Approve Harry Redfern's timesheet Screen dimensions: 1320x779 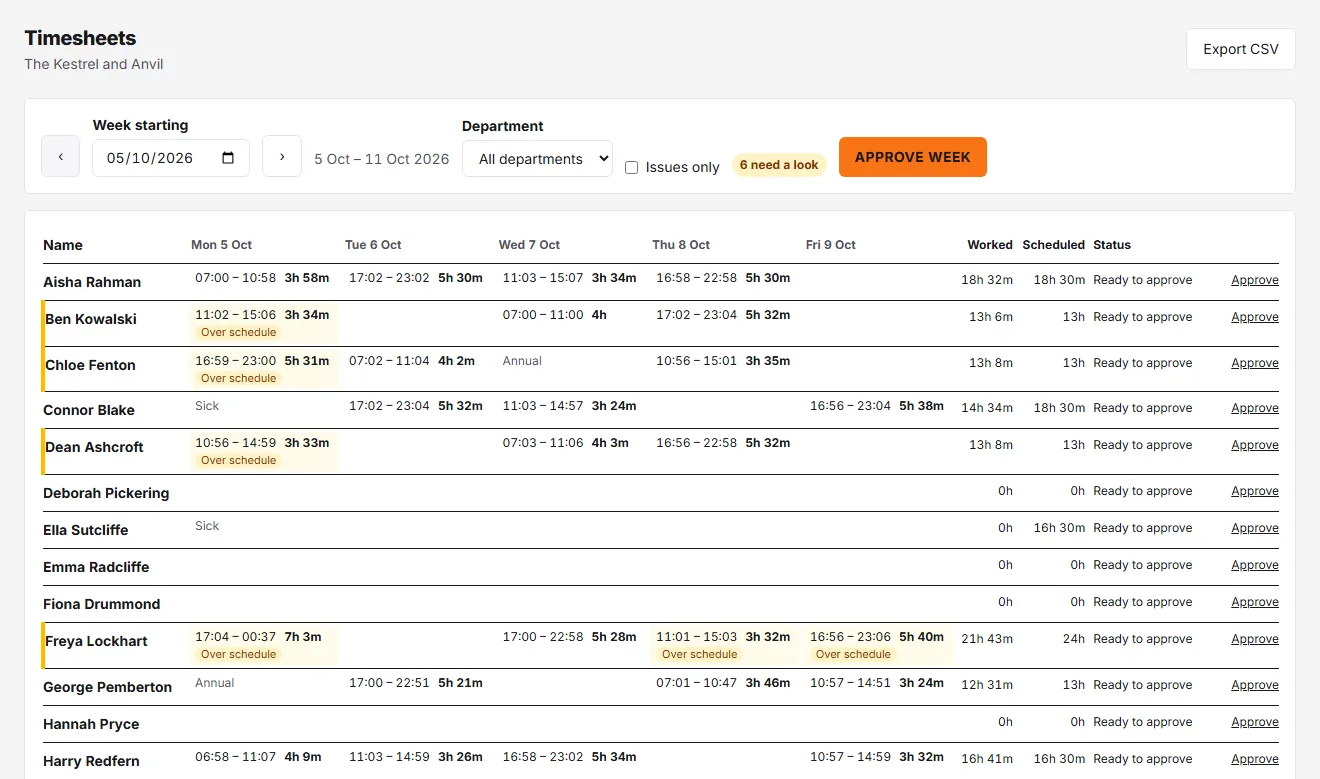pyautogui.click(x=1254, y=759)
